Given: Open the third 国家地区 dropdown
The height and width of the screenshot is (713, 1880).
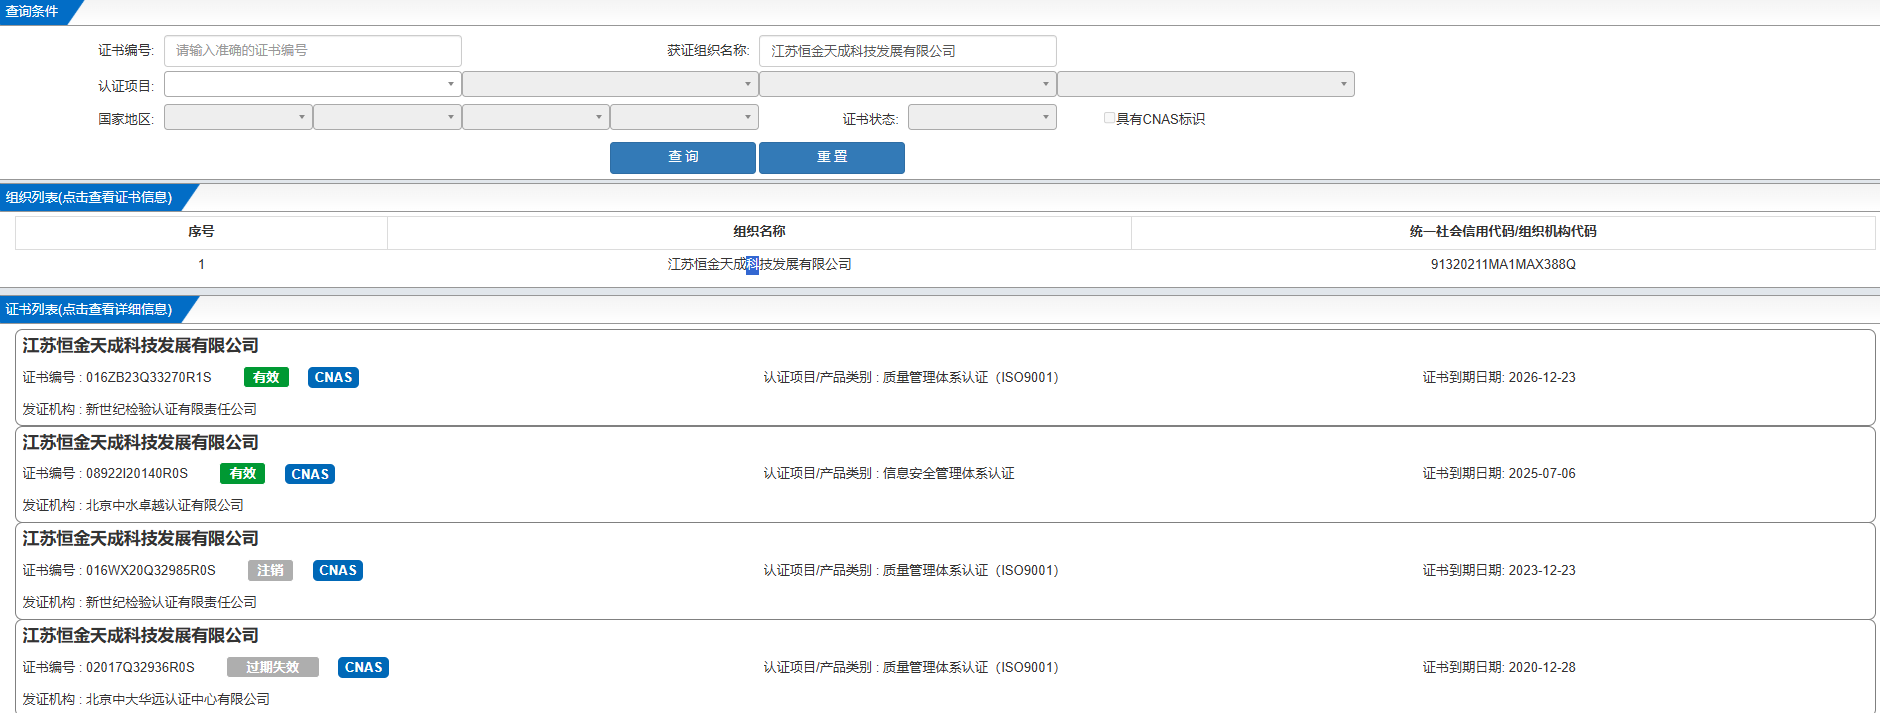Looking at the screenshot, I should (535, 117).
